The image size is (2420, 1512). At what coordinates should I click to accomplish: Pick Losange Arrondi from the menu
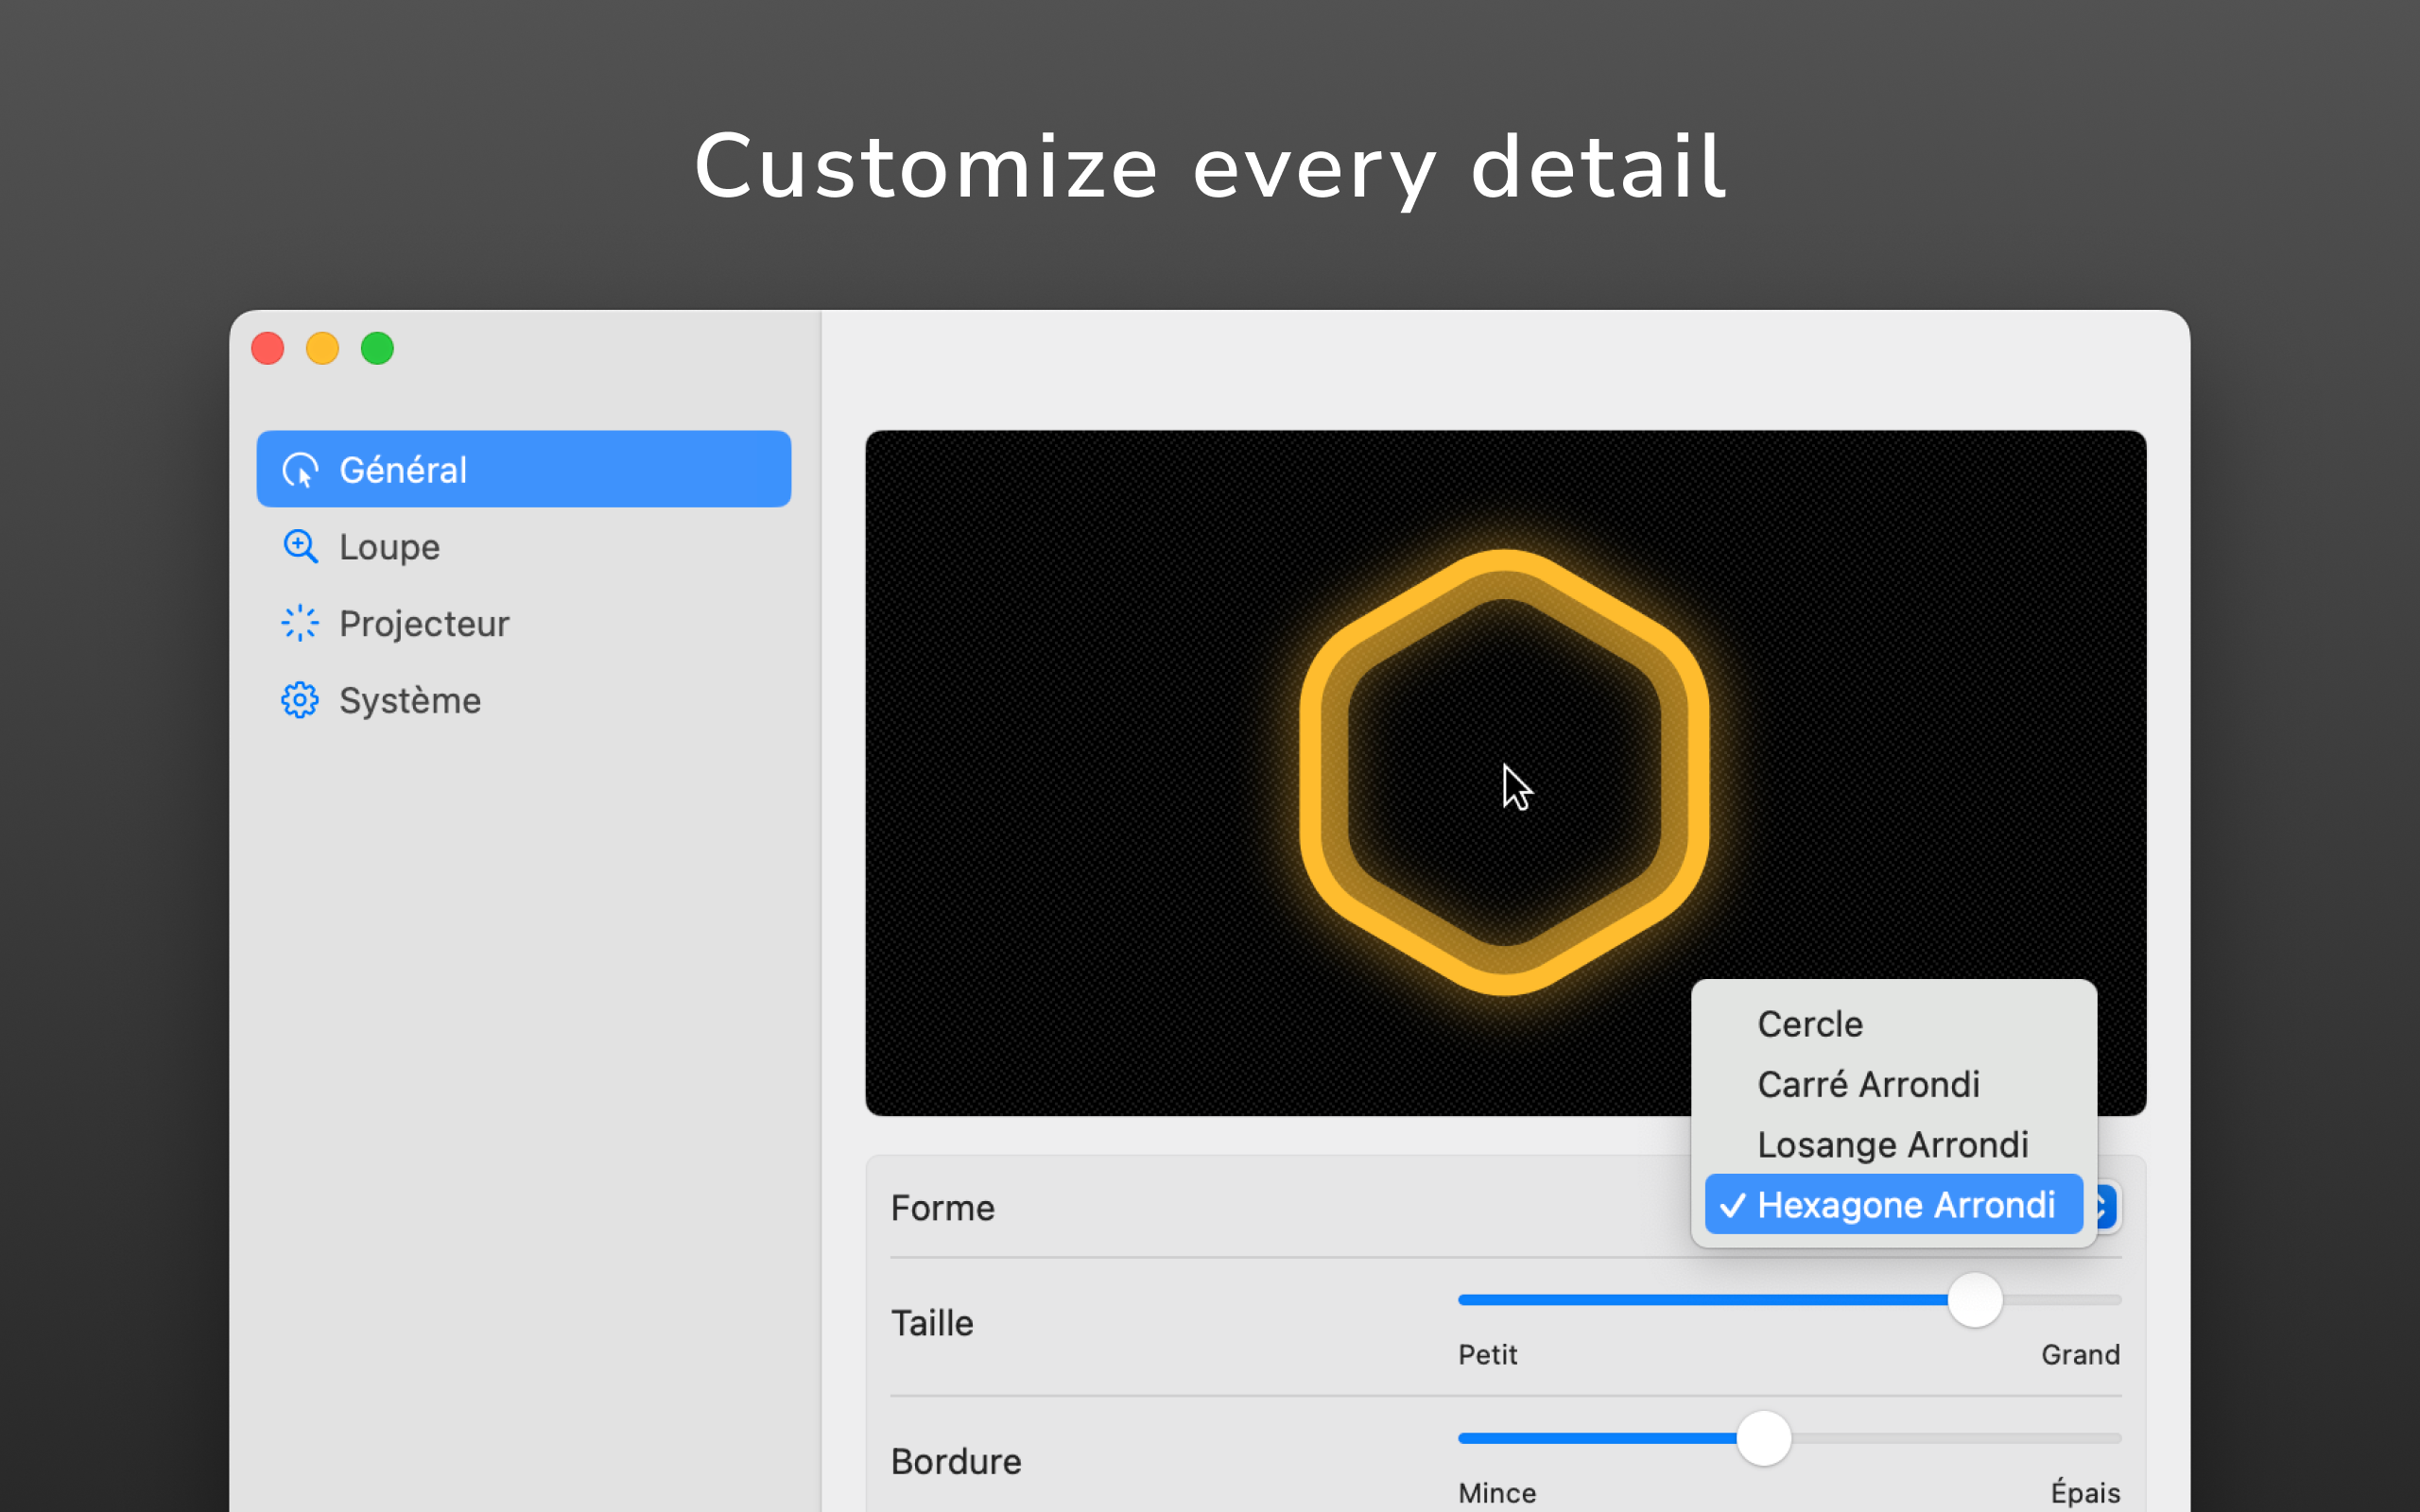[x=1893, y=1144]
